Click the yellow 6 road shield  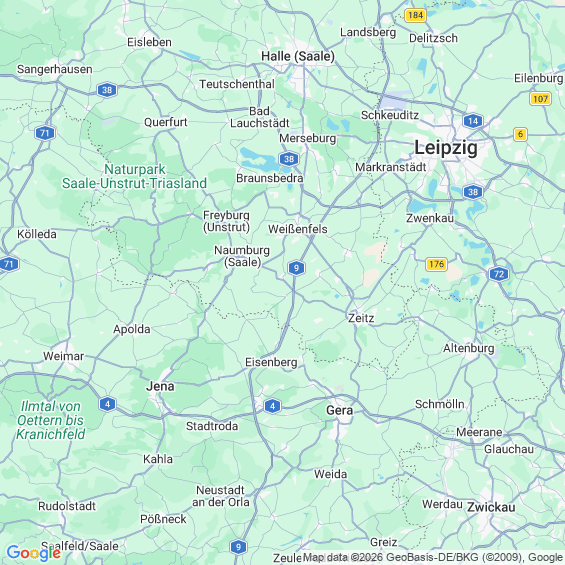click(520, 134)
